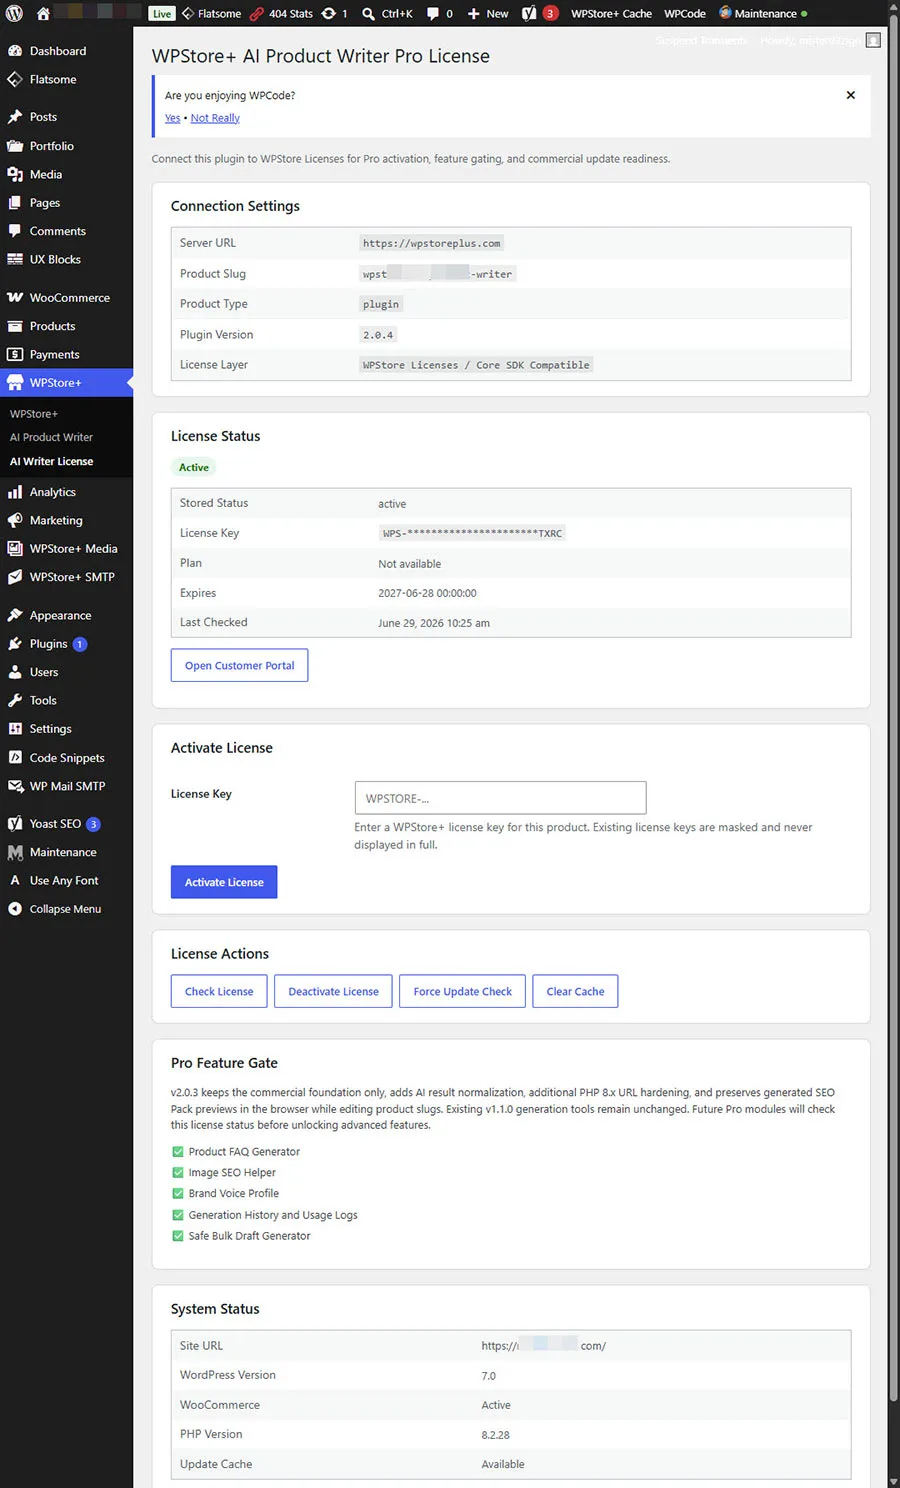The height and width of the screenshot is (1488, 900).
Task: Click the comments count in admin bar
Action: (x=440, y=14)
